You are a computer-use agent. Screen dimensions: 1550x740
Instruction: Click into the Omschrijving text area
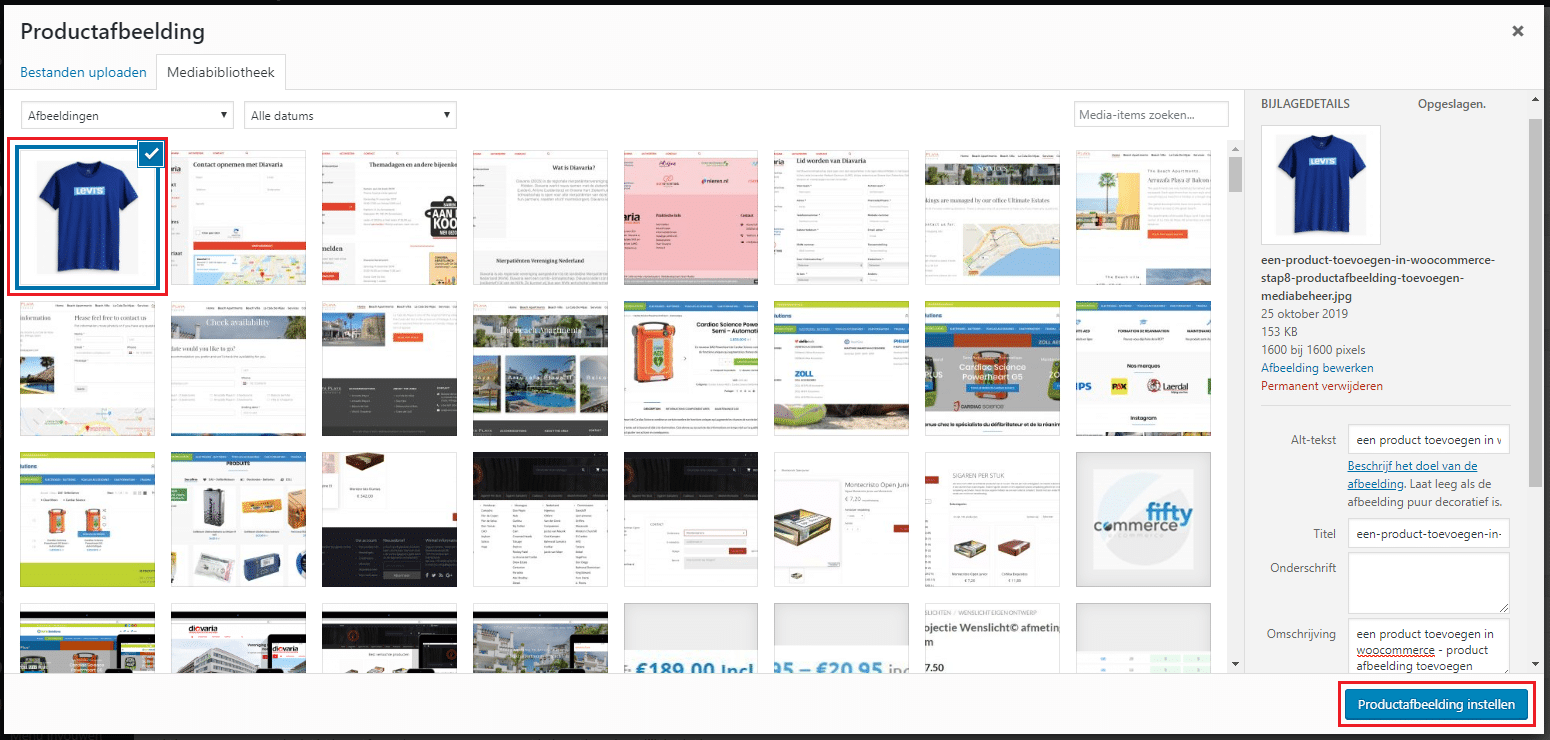click(1428, 646)
